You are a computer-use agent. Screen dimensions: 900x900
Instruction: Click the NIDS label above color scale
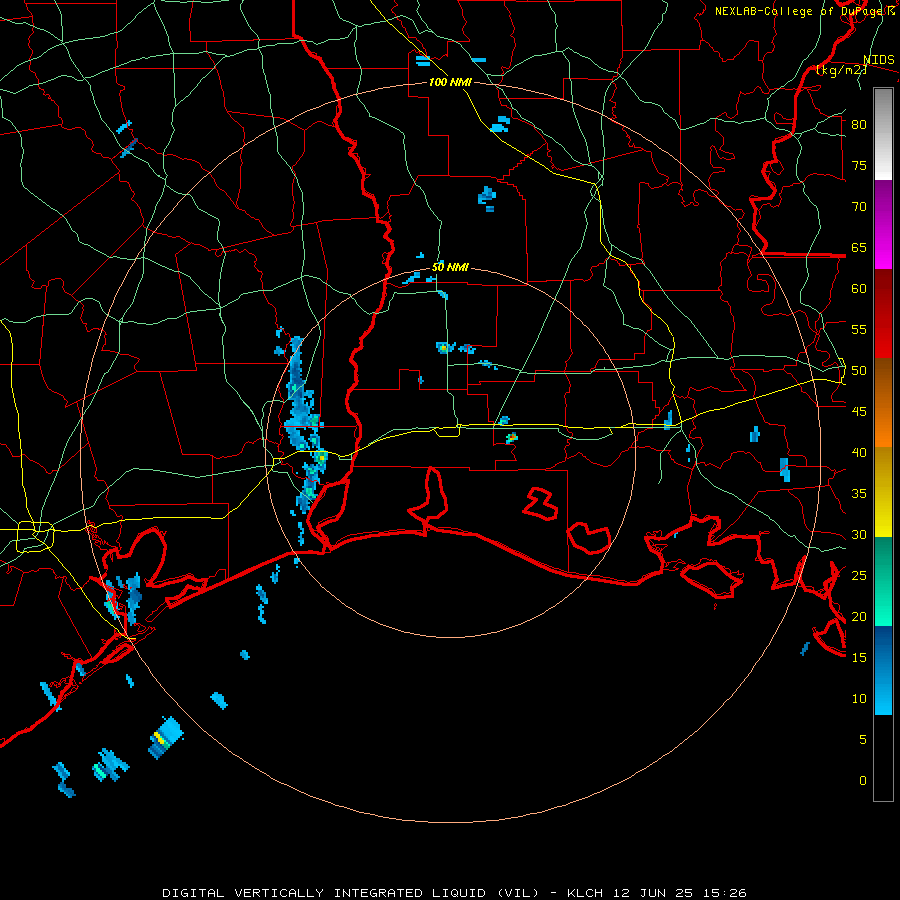tap(879, 60)
